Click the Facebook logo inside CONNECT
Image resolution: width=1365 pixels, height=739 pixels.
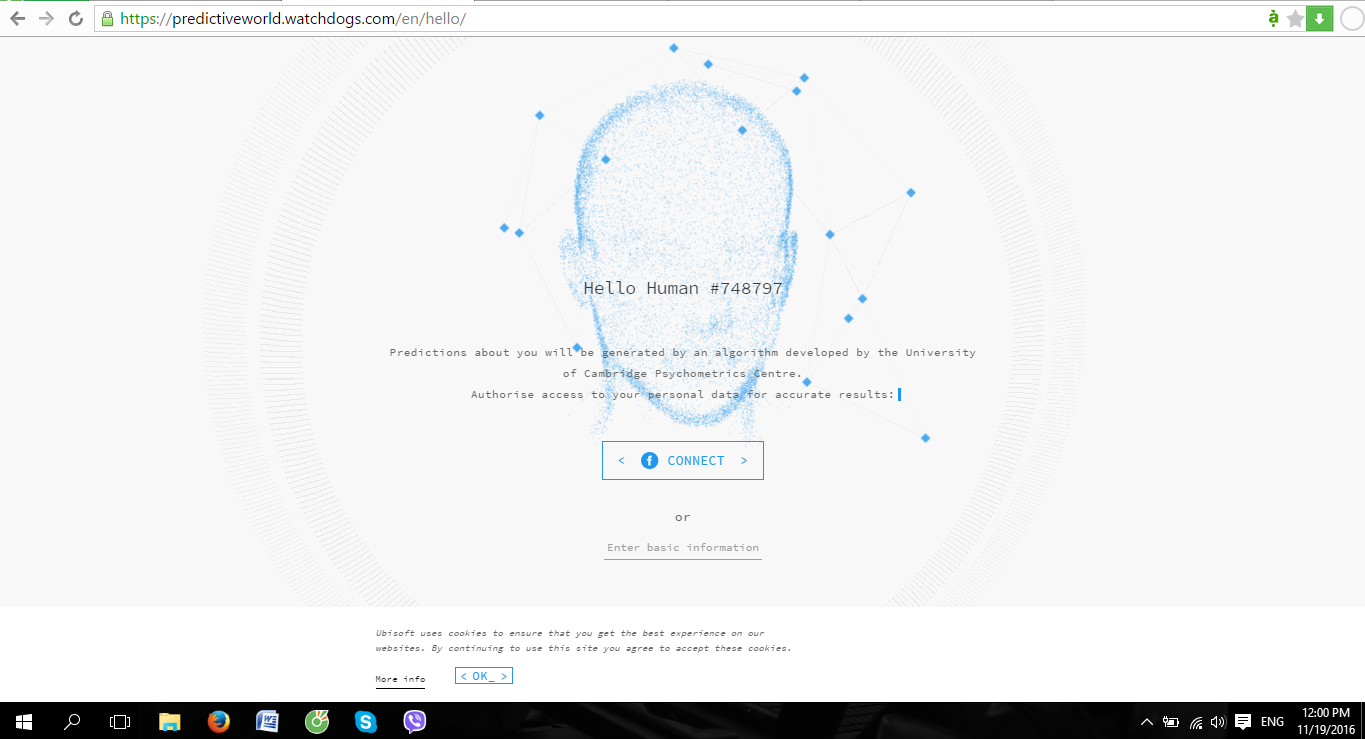pos(650,460)
